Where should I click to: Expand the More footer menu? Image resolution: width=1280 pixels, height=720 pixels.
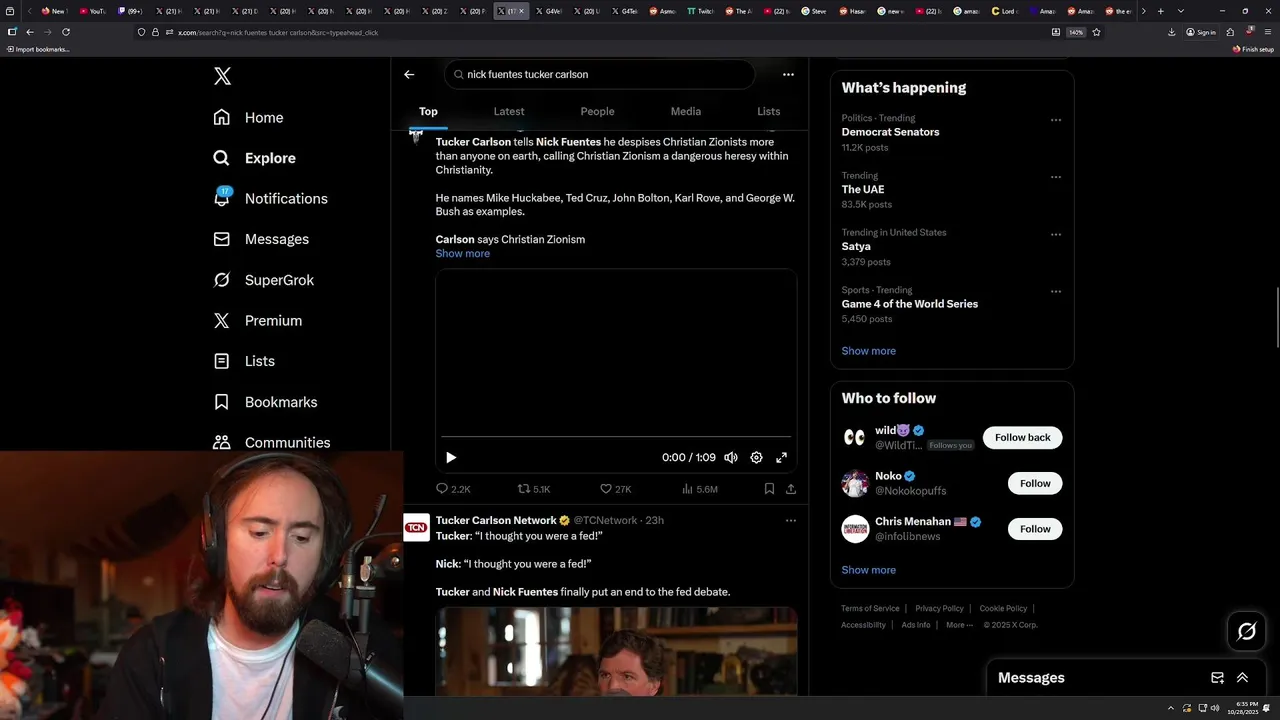(x=959, y=625)
